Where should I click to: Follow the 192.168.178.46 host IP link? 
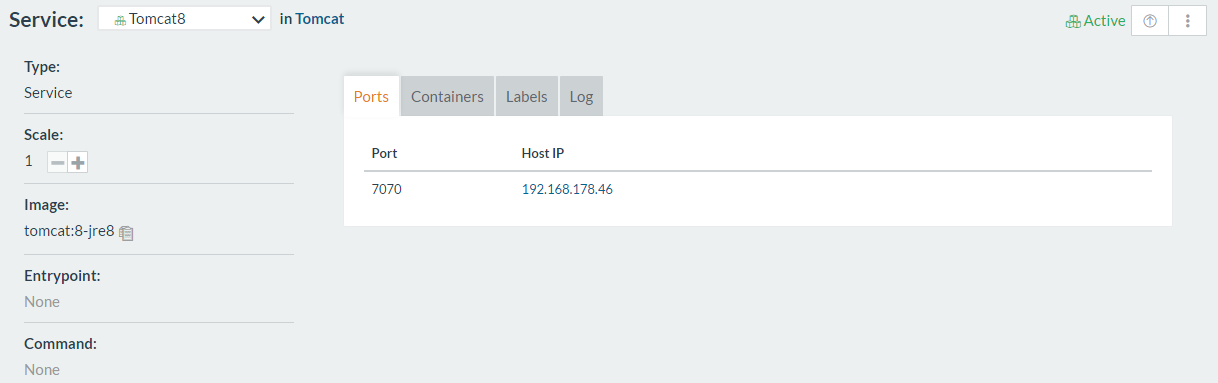click(x=567, y=188)
